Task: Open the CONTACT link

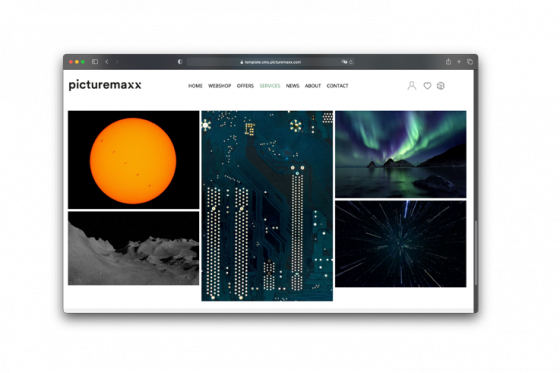Action: 337,86
